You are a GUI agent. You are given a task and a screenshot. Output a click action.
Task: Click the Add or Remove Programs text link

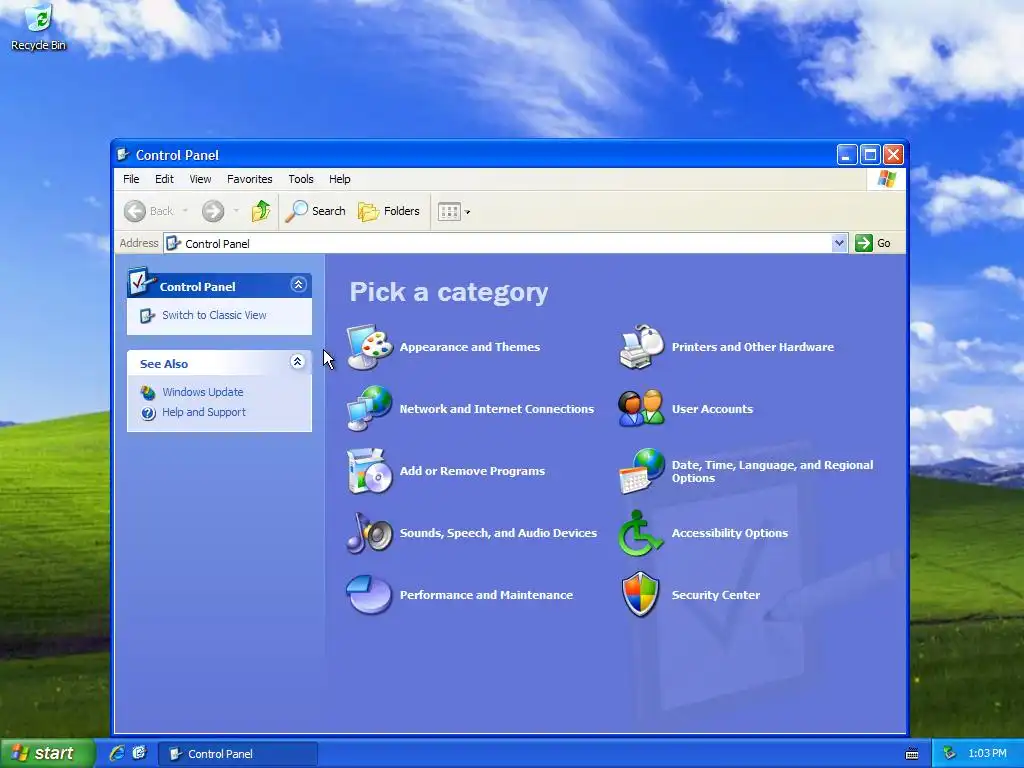coord(472,471)
